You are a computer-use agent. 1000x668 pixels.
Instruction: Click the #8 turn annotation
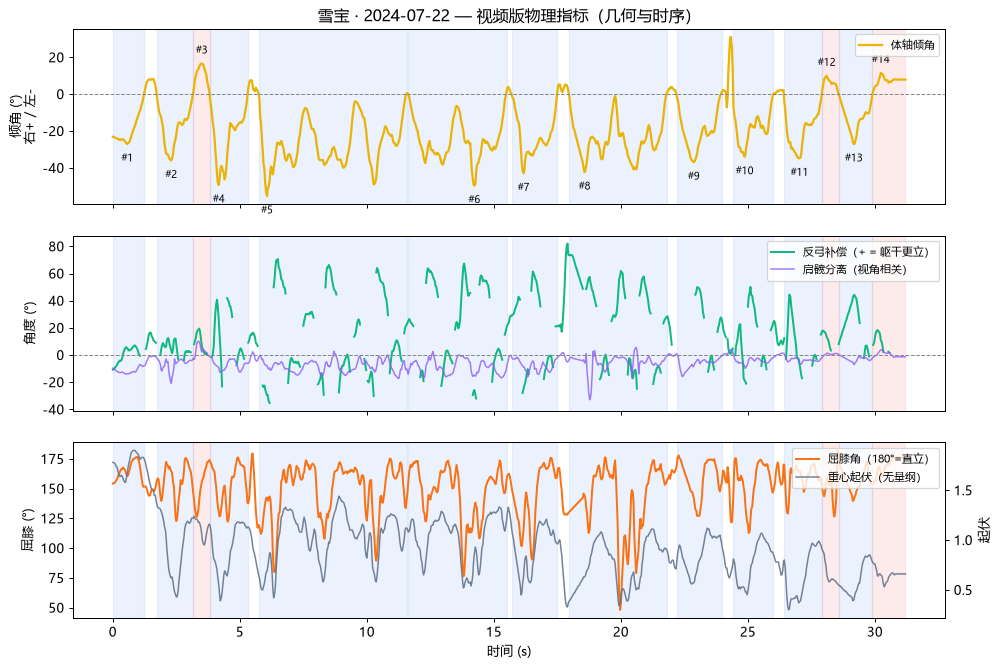(x=584, y=186)
